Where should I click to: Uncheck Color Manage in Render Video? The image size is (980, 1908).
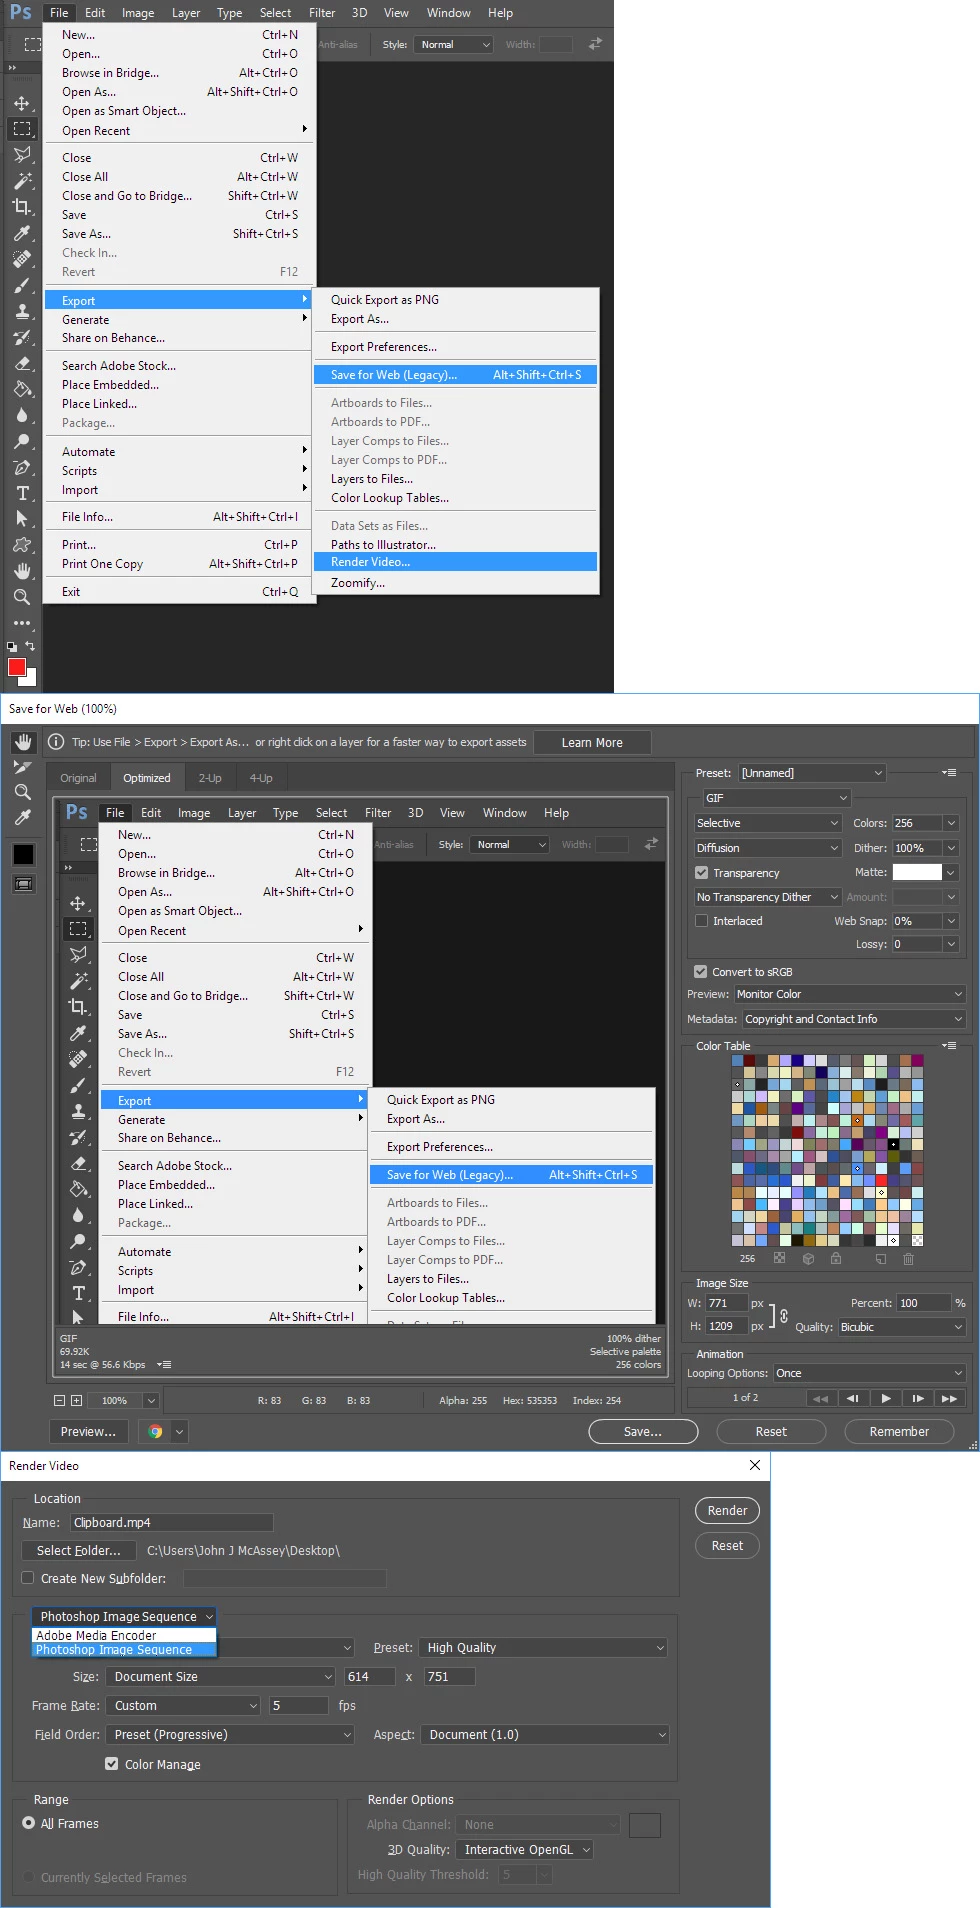click(112, 1764)
